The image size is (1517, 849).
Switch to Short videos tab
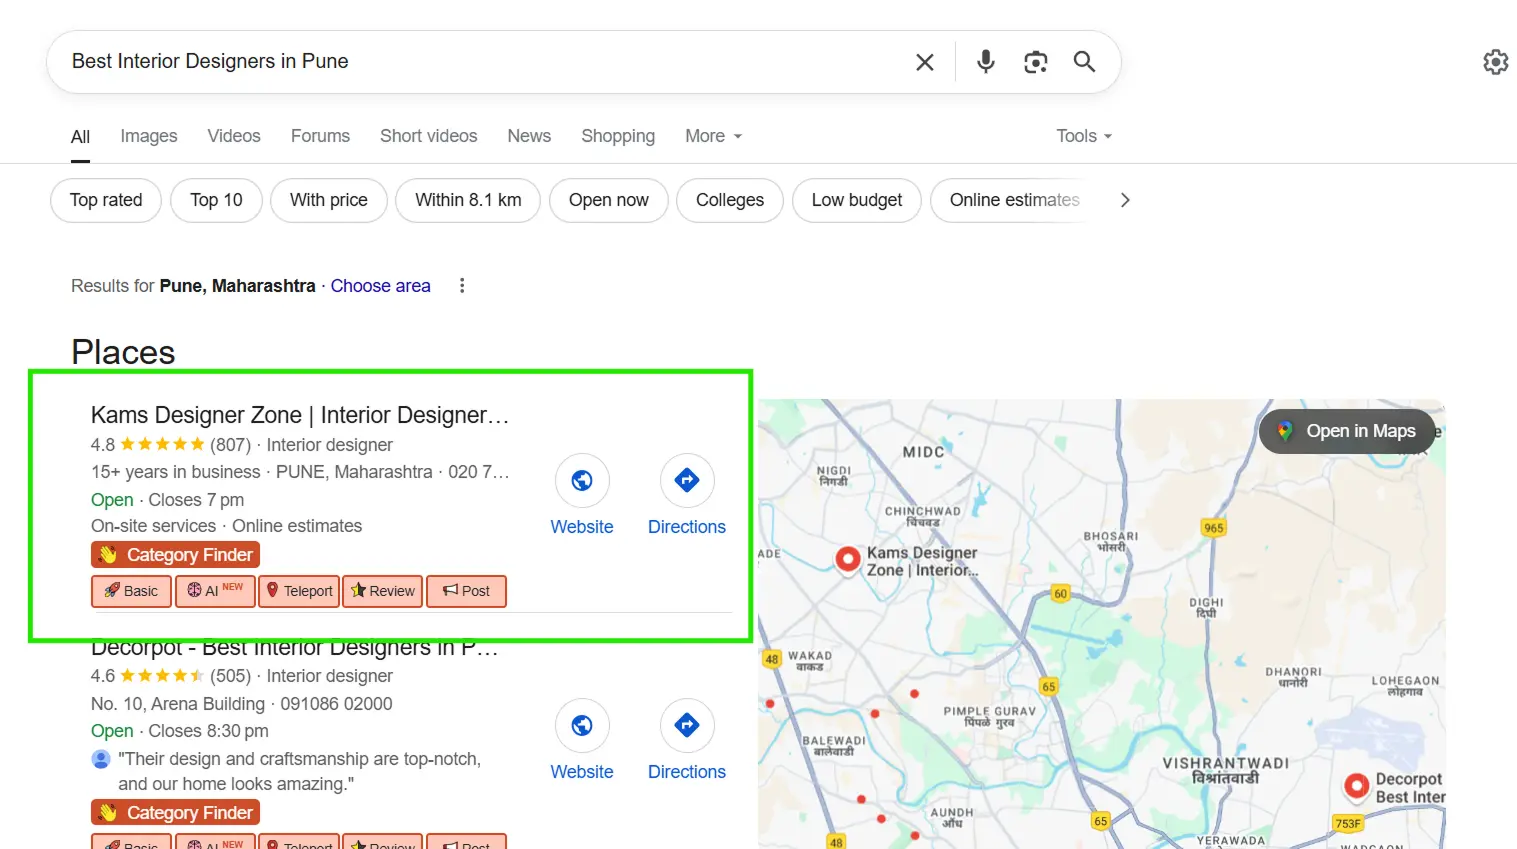click(428, 136)
